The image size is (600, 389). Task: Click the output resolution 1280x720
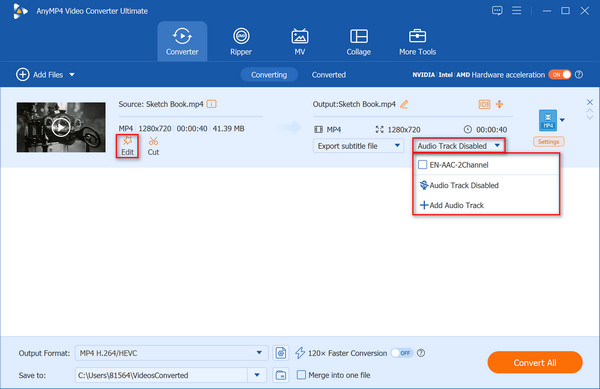(404, 130)
